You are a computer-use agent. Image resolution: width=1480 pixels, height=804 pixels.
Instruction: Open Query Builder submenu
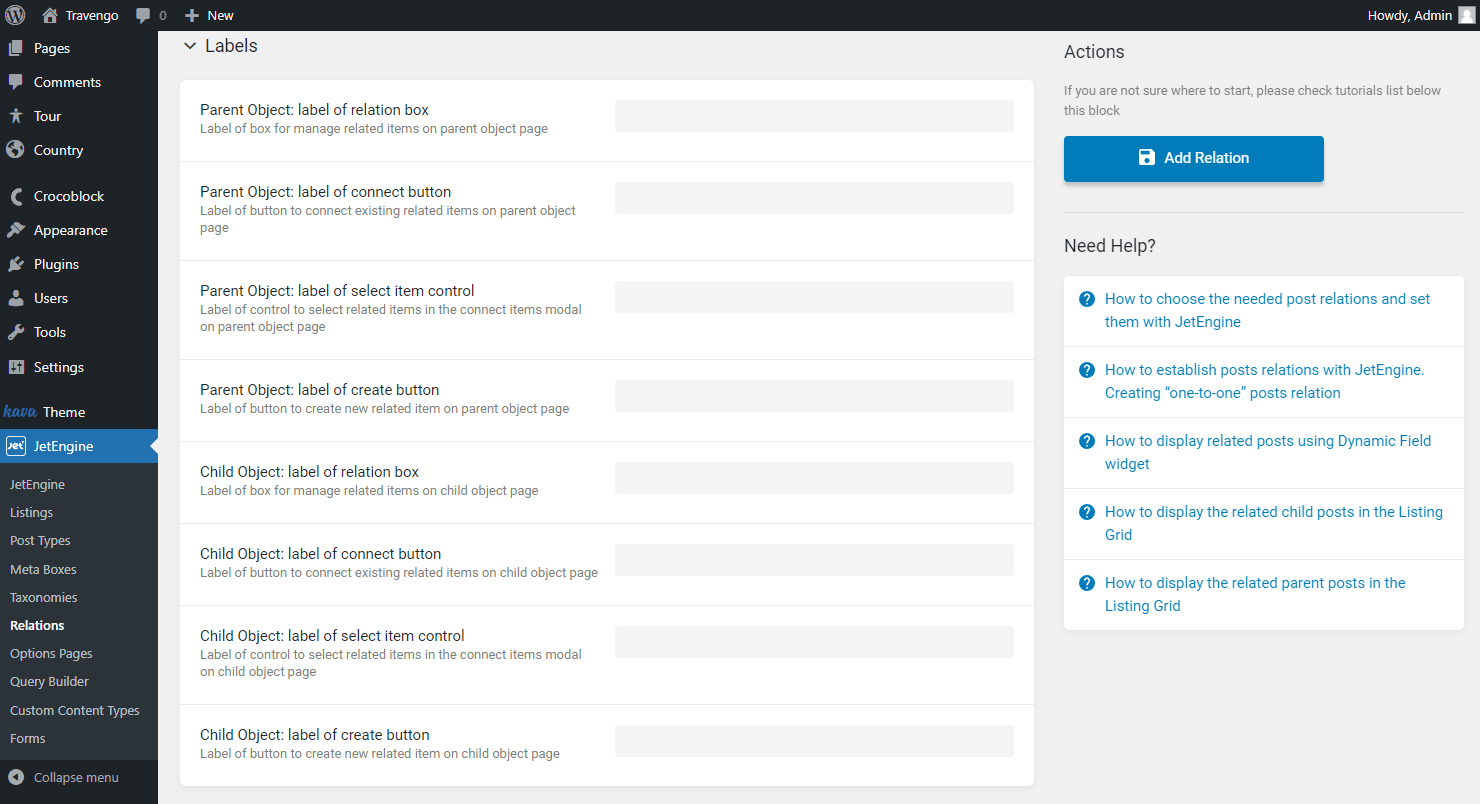(x=49, y=681)
